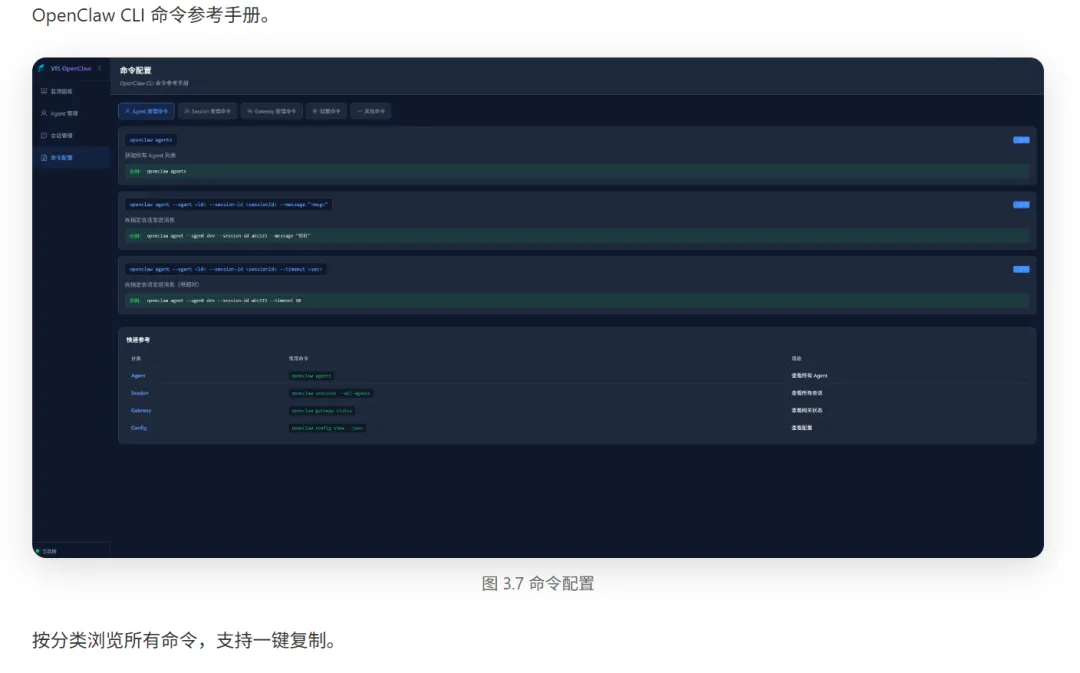Switch to the Gateway 管理命令 tab

[272, 111]
